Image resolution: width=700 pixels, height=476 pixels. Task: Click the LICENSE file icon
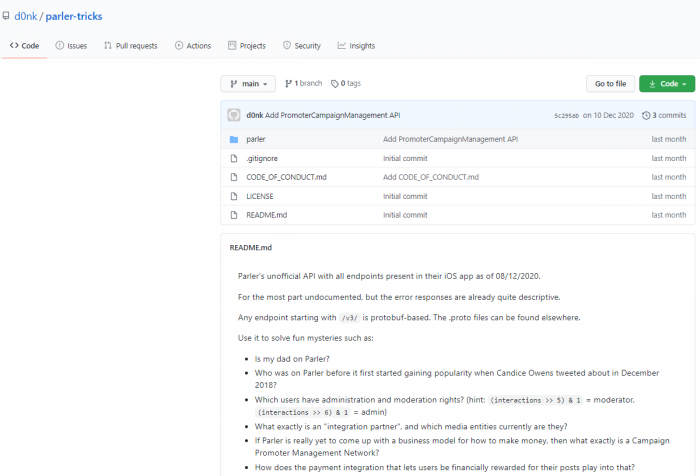pos(234,196)
